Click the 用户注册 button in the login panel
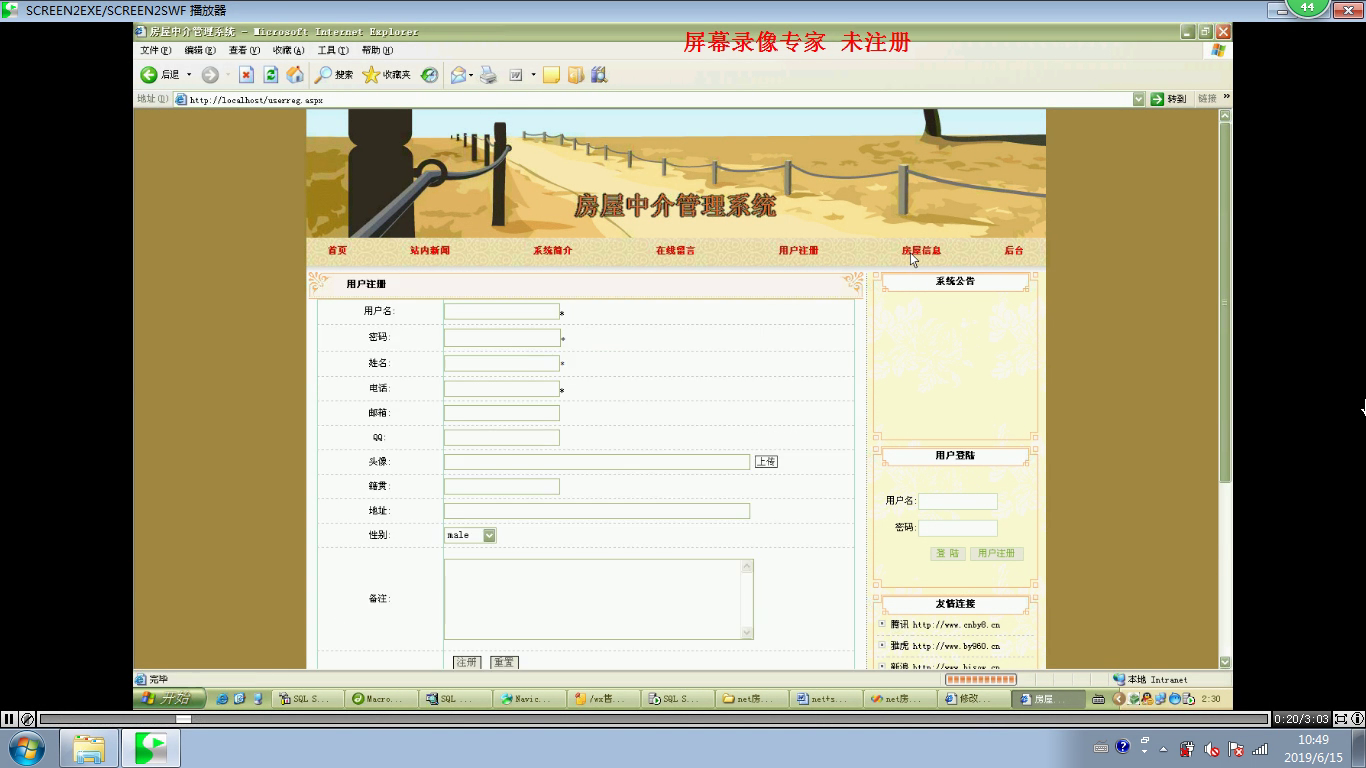This screenshot has height=768, width=1366. tap(996, 553)
